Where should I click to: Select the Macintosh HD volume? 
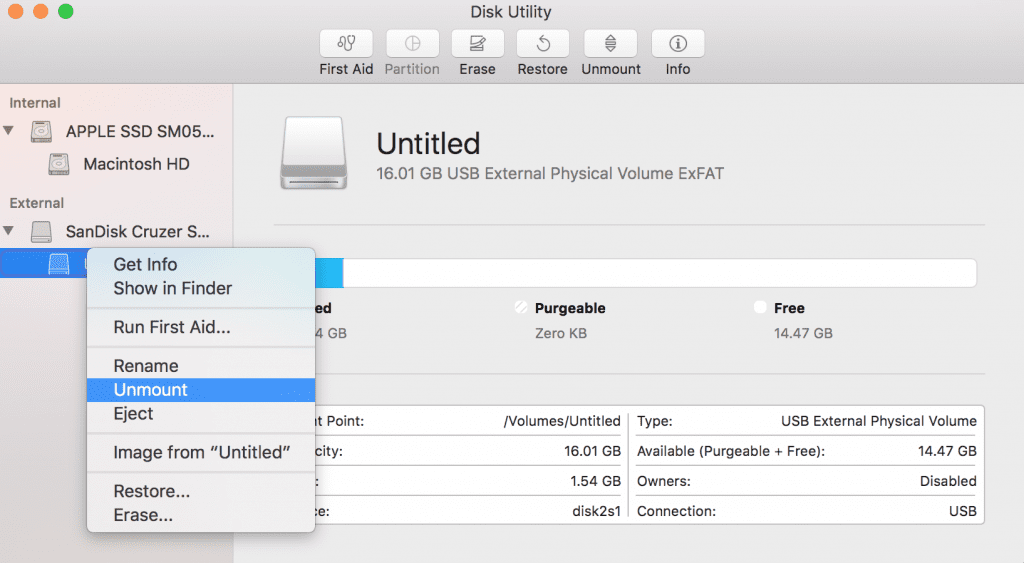136,164
